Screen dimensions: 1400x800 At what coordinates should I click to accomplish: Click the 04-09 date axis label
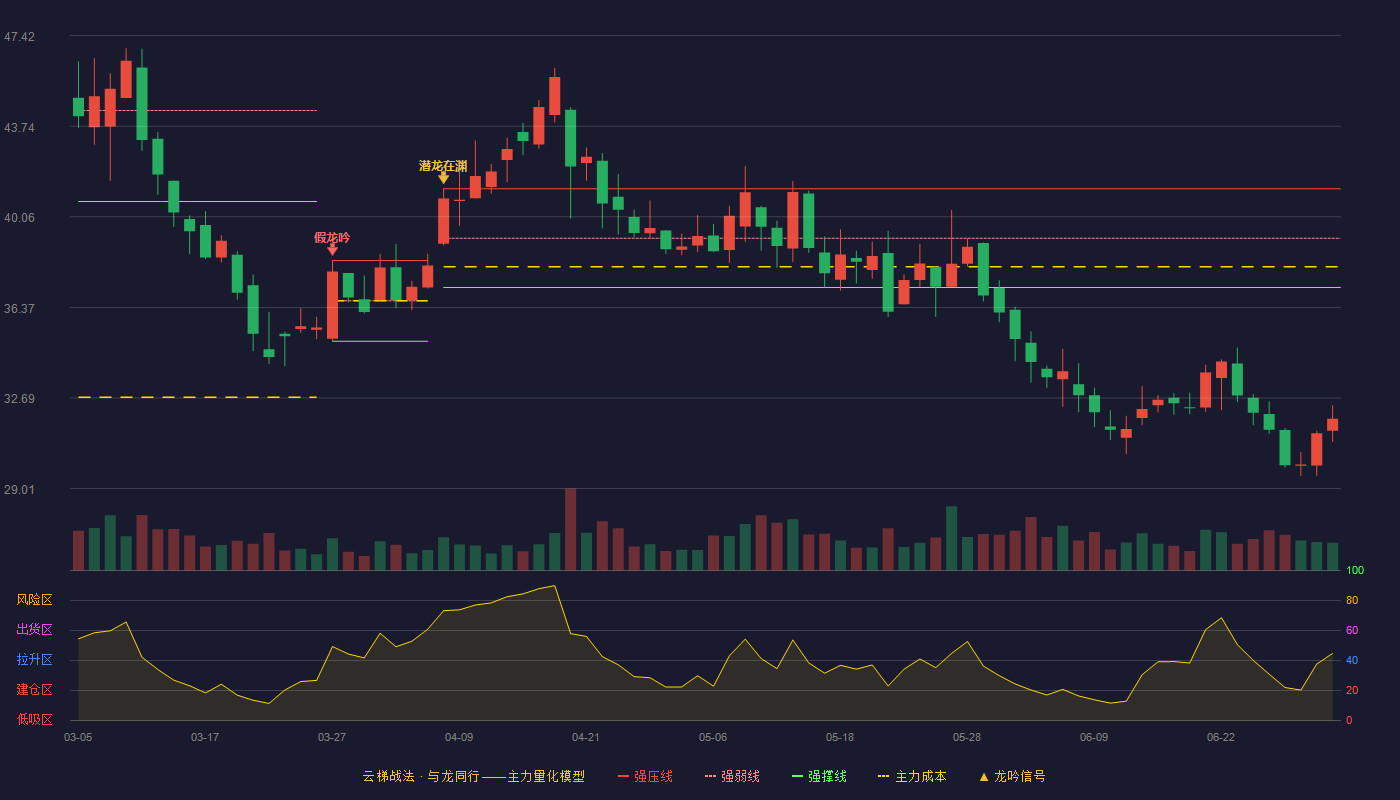459,737
